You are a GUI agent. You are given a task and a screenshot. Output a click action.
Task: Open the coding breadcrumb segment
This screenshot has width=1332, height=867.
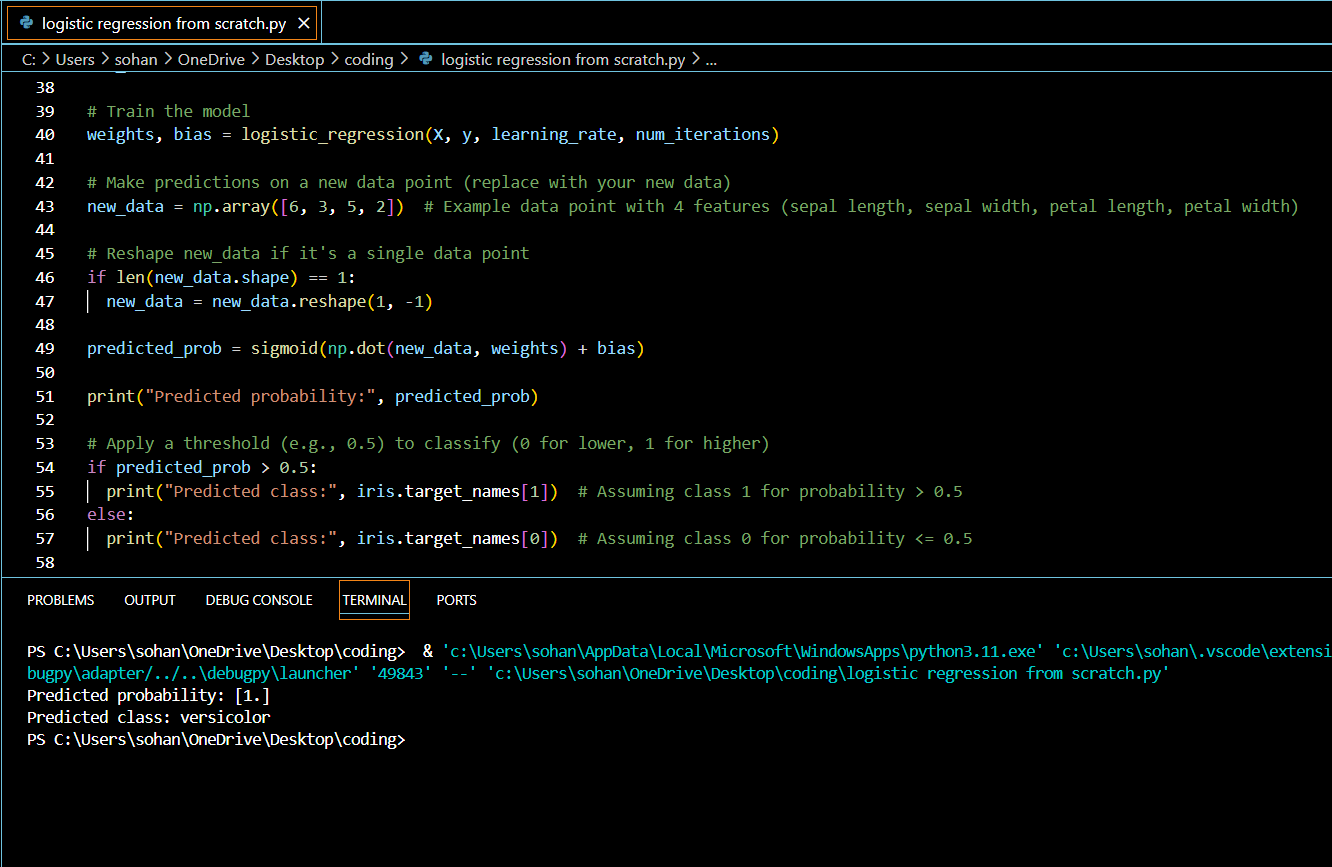tap(369, 59)
